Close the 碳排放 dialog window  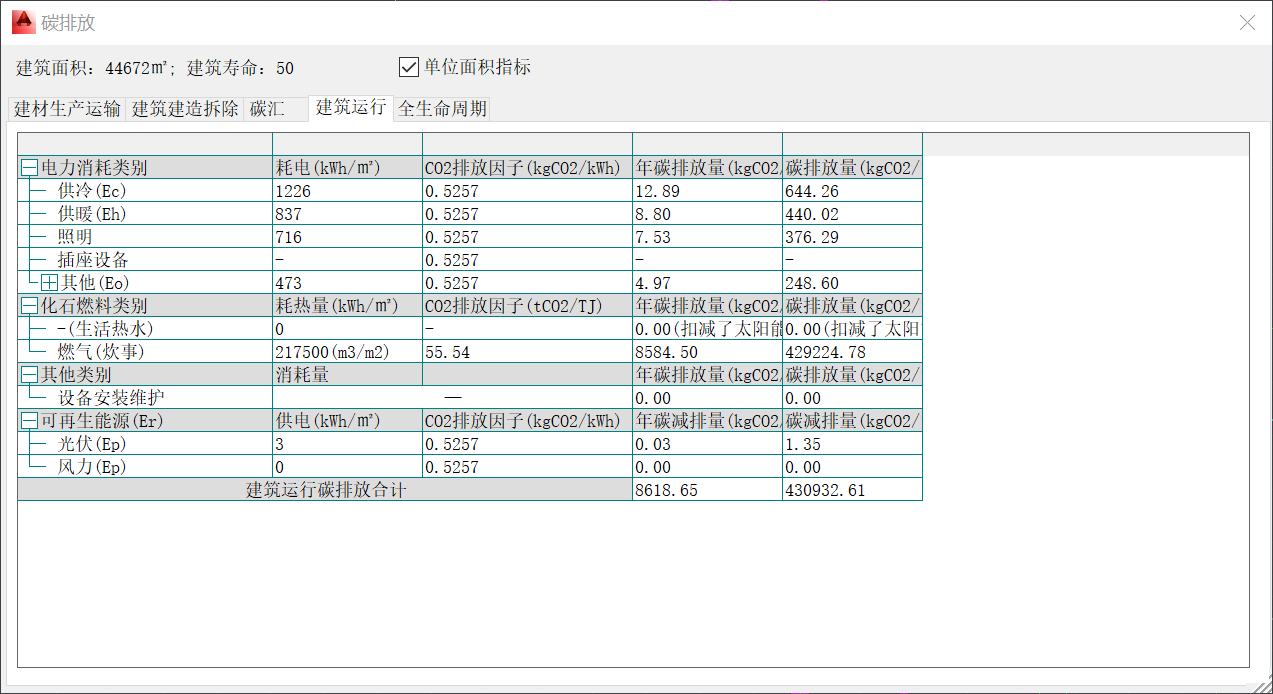point(1247,22)
